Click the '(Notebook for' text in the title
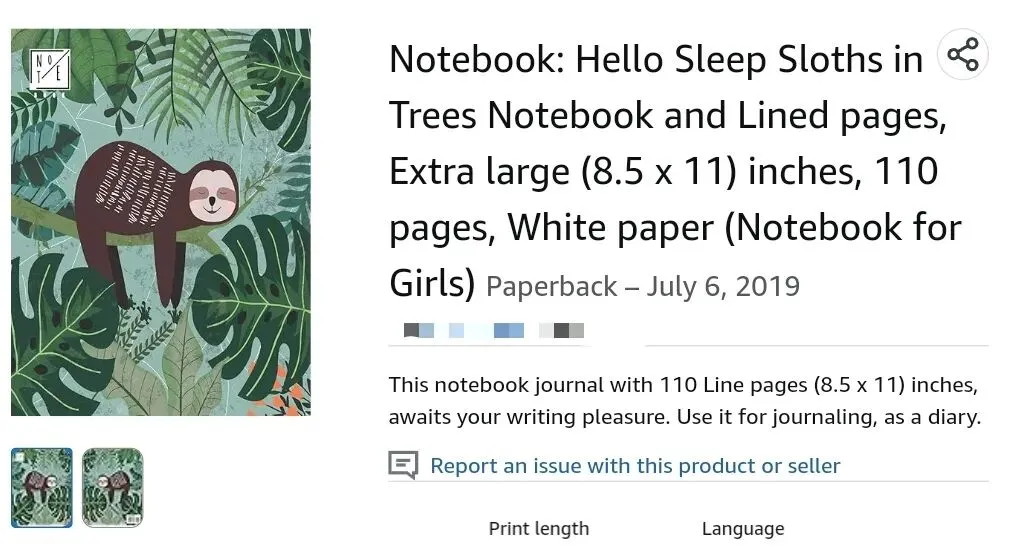 click(x=842, y=228)
